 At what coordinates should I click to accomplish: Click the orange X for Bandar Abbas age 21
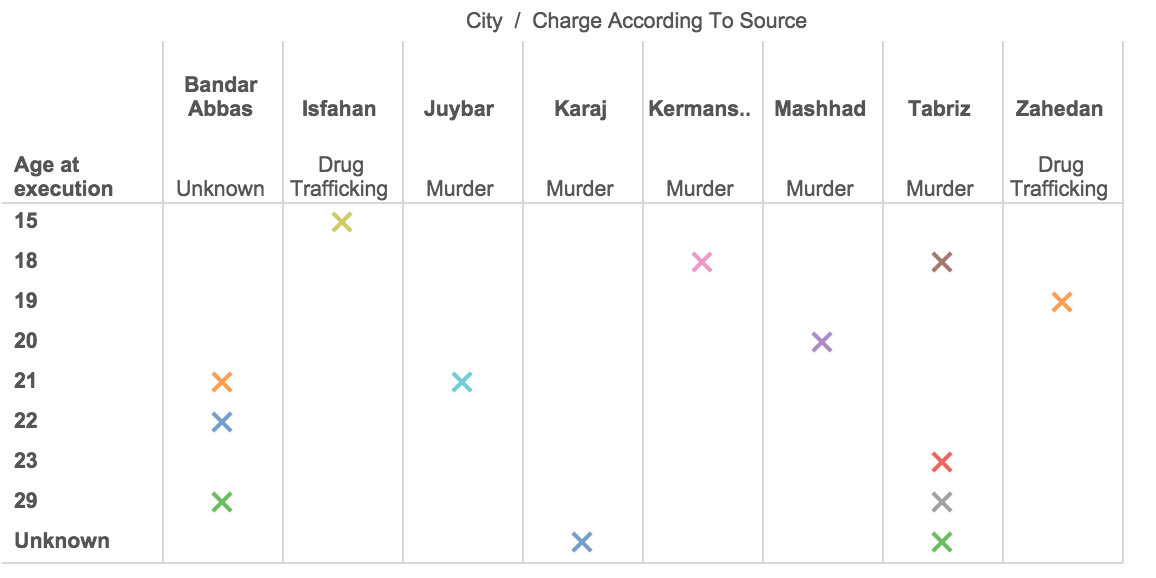coord(222,382)
